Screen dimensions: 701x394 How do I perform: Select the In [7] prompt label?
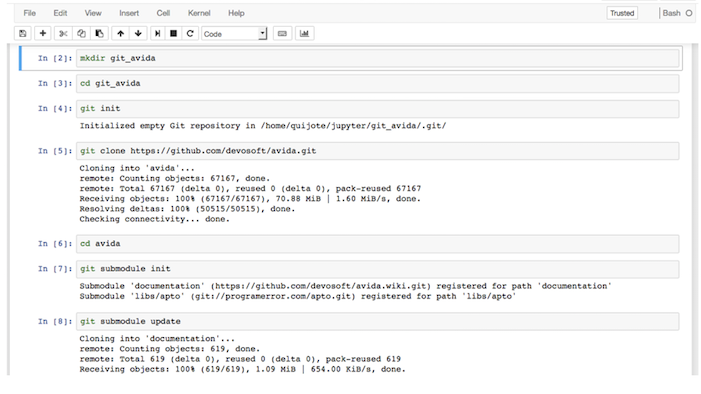[x=55, y=269]
